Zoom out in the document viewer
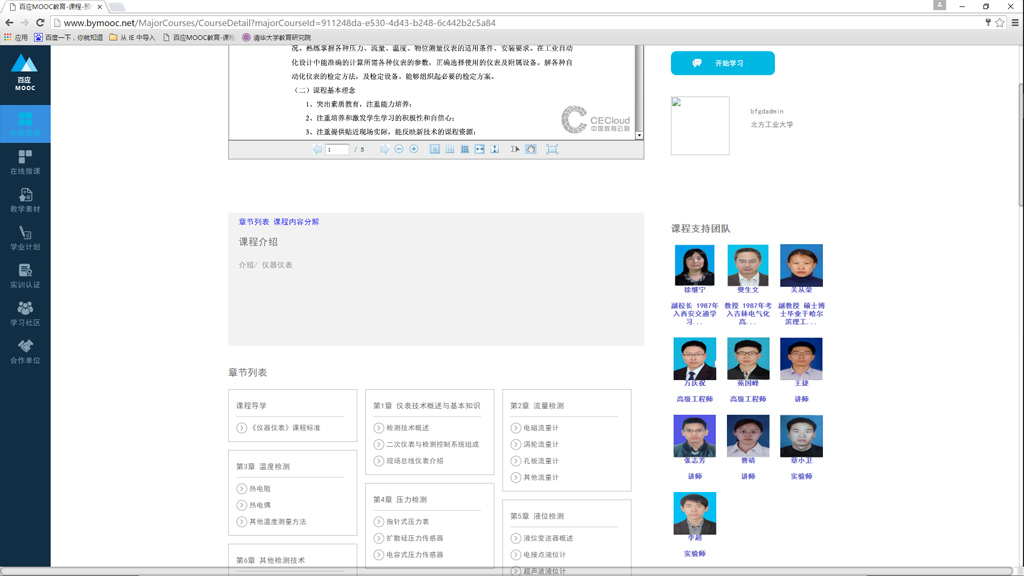The width and height of the screenshot is (1024, 576). pos(399,149)
